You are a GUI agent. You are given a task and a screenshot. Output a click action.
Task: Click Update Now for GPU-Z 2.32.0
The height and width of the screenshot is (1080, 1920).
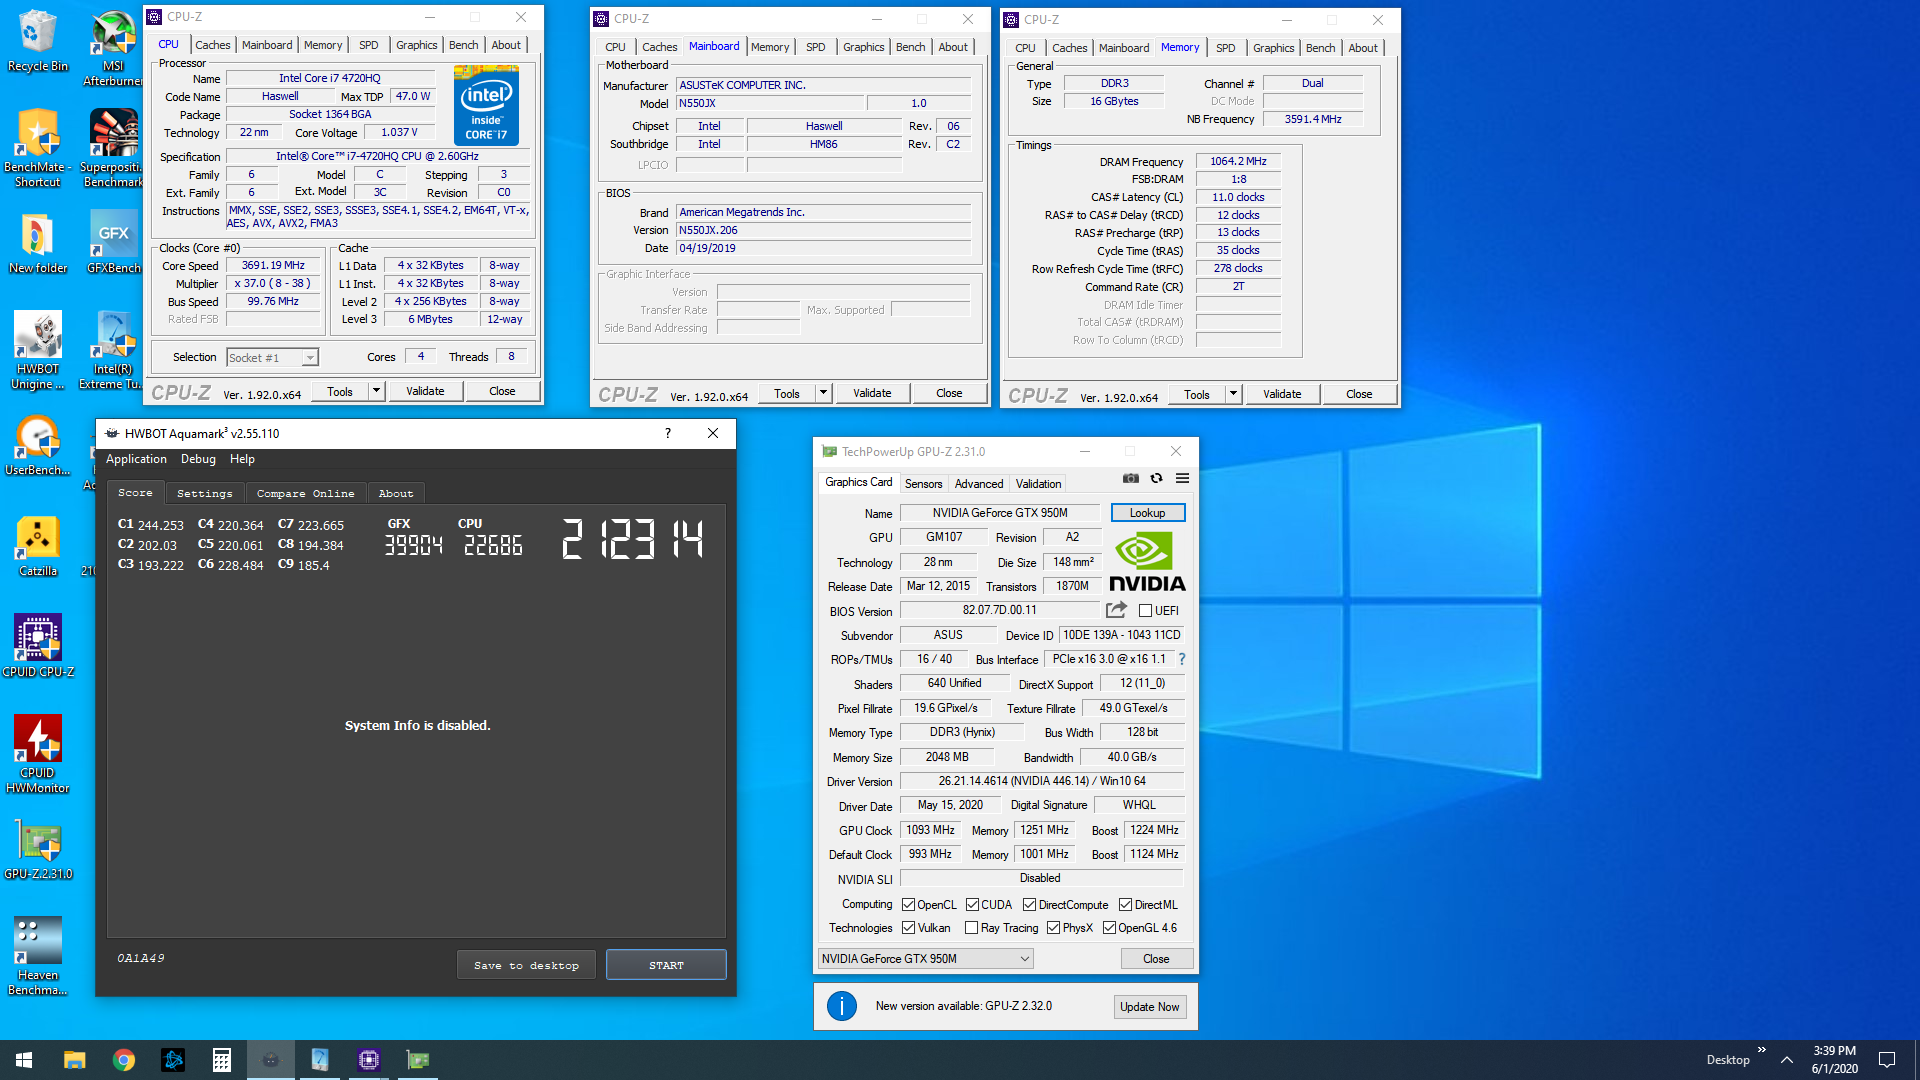pyautogui.click(x=1150, y=1007)
